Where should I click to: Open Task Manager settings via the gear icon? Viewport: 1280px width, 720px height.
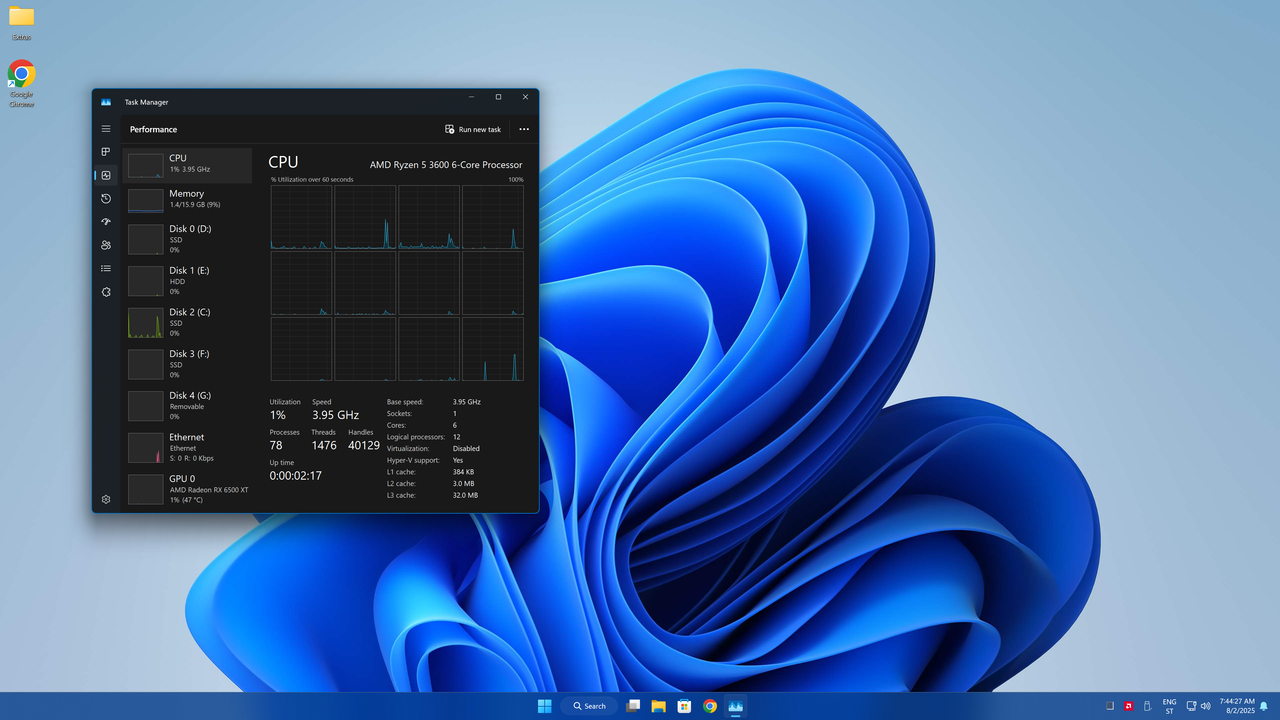pyautogui.click(x=106, y=499)
